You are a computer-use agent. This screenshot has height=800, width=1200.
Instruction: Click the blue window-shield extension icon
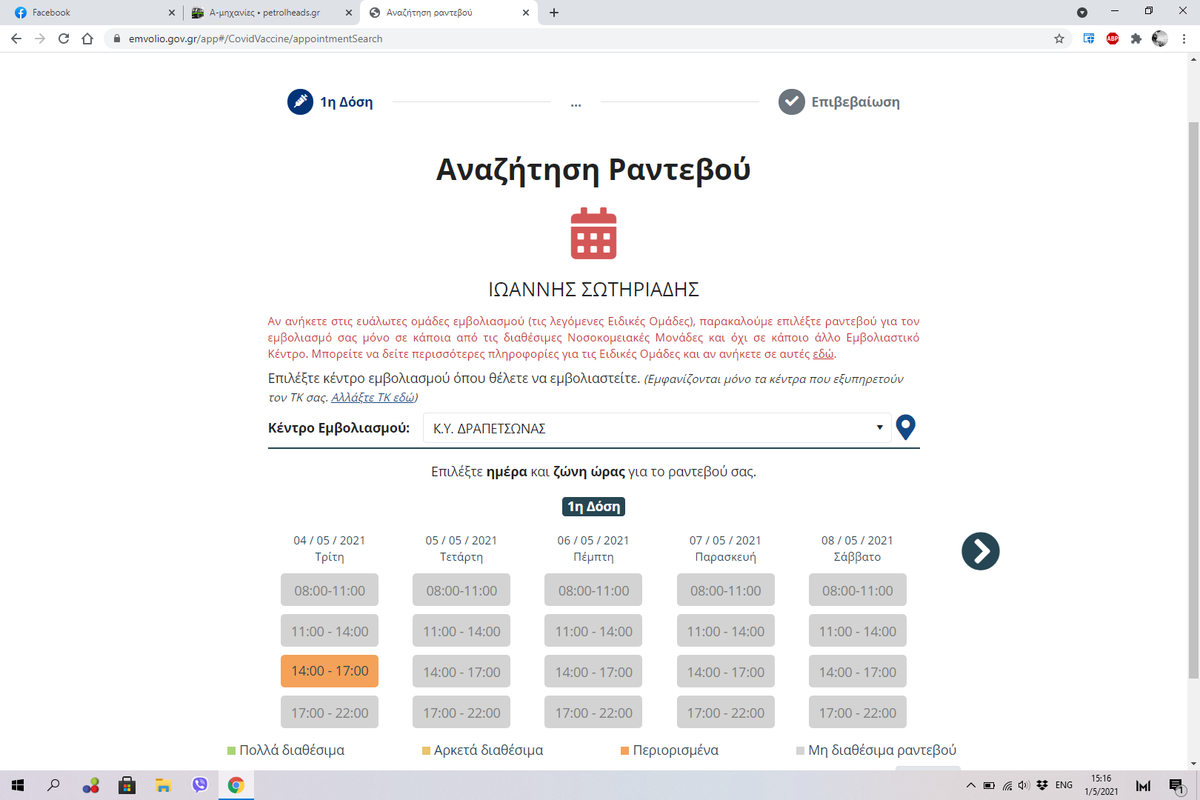click(x=1088, y=39)
